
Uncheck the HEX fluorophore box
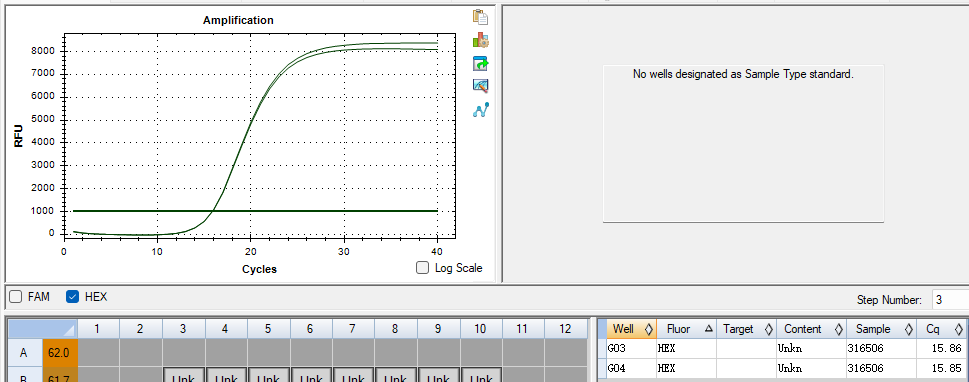(x=72, y=297)
